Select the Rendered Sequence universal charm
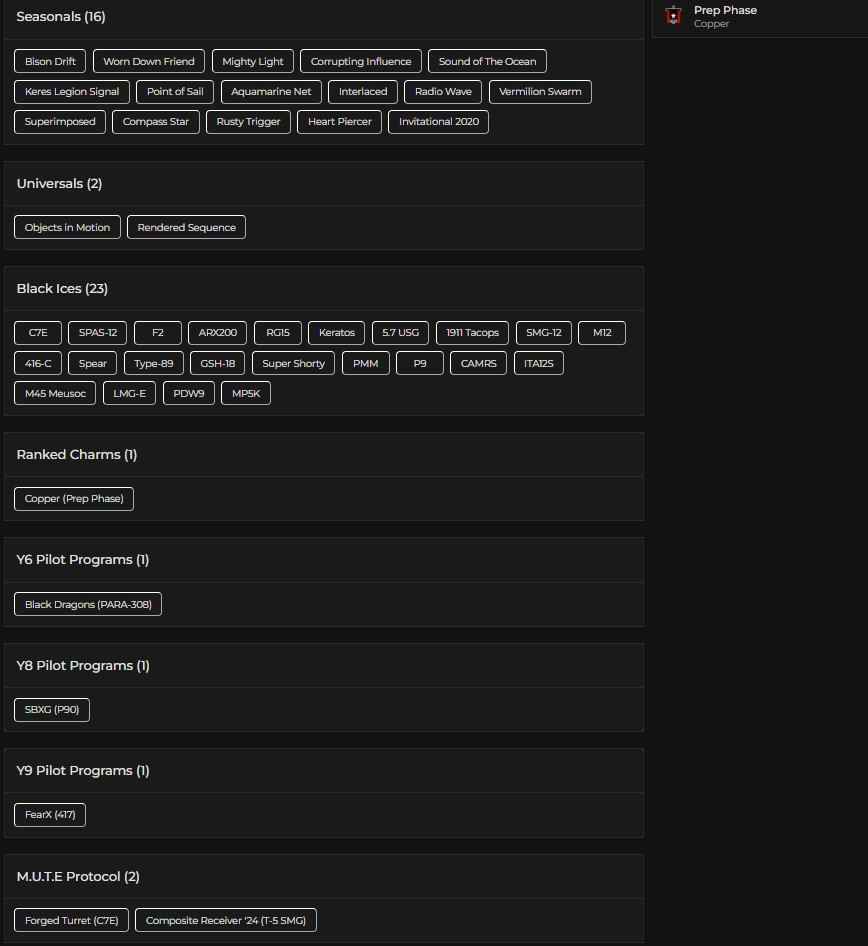 coord(186,227)
